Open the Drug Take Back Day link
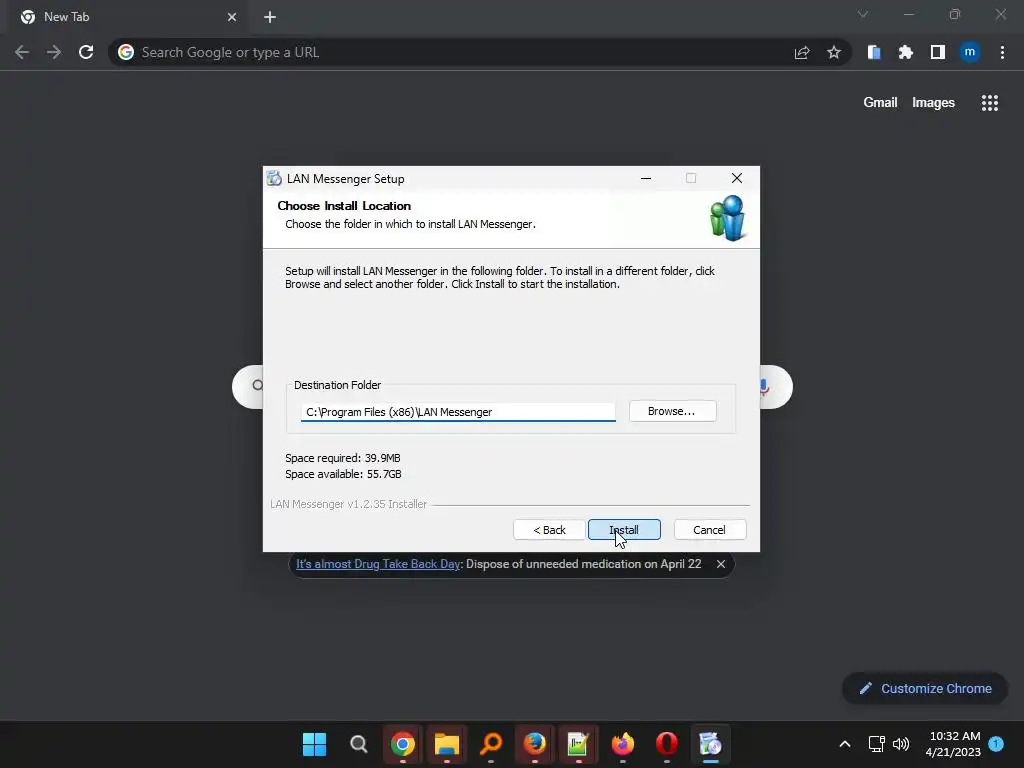The image size is (1024, 768). click(378, 564)
